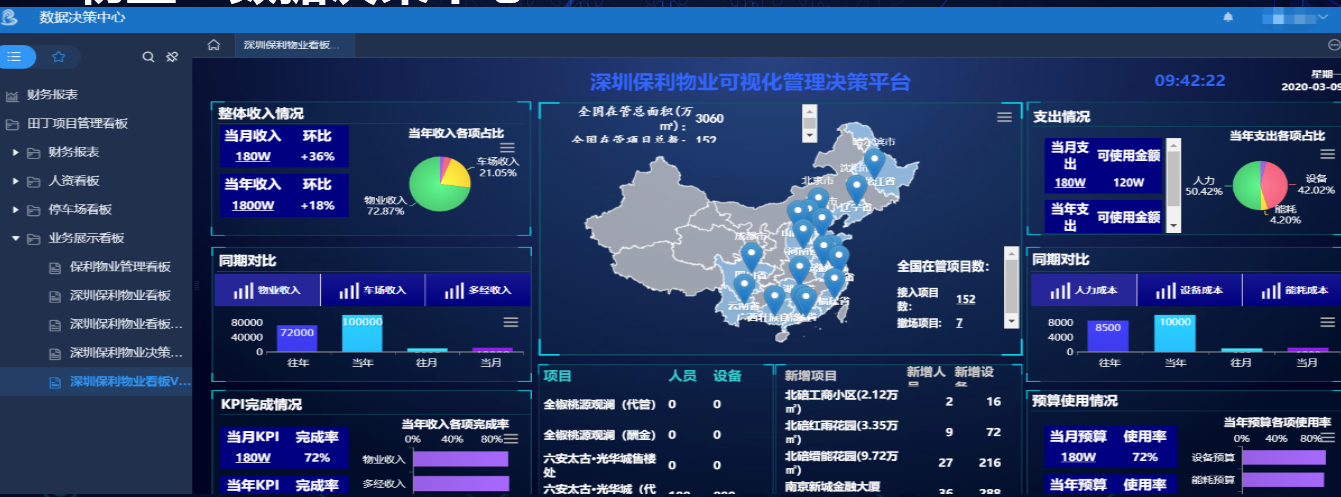1341x497 pixels.
Task: Click the map pin at 云南省
Action: point(744,289)
